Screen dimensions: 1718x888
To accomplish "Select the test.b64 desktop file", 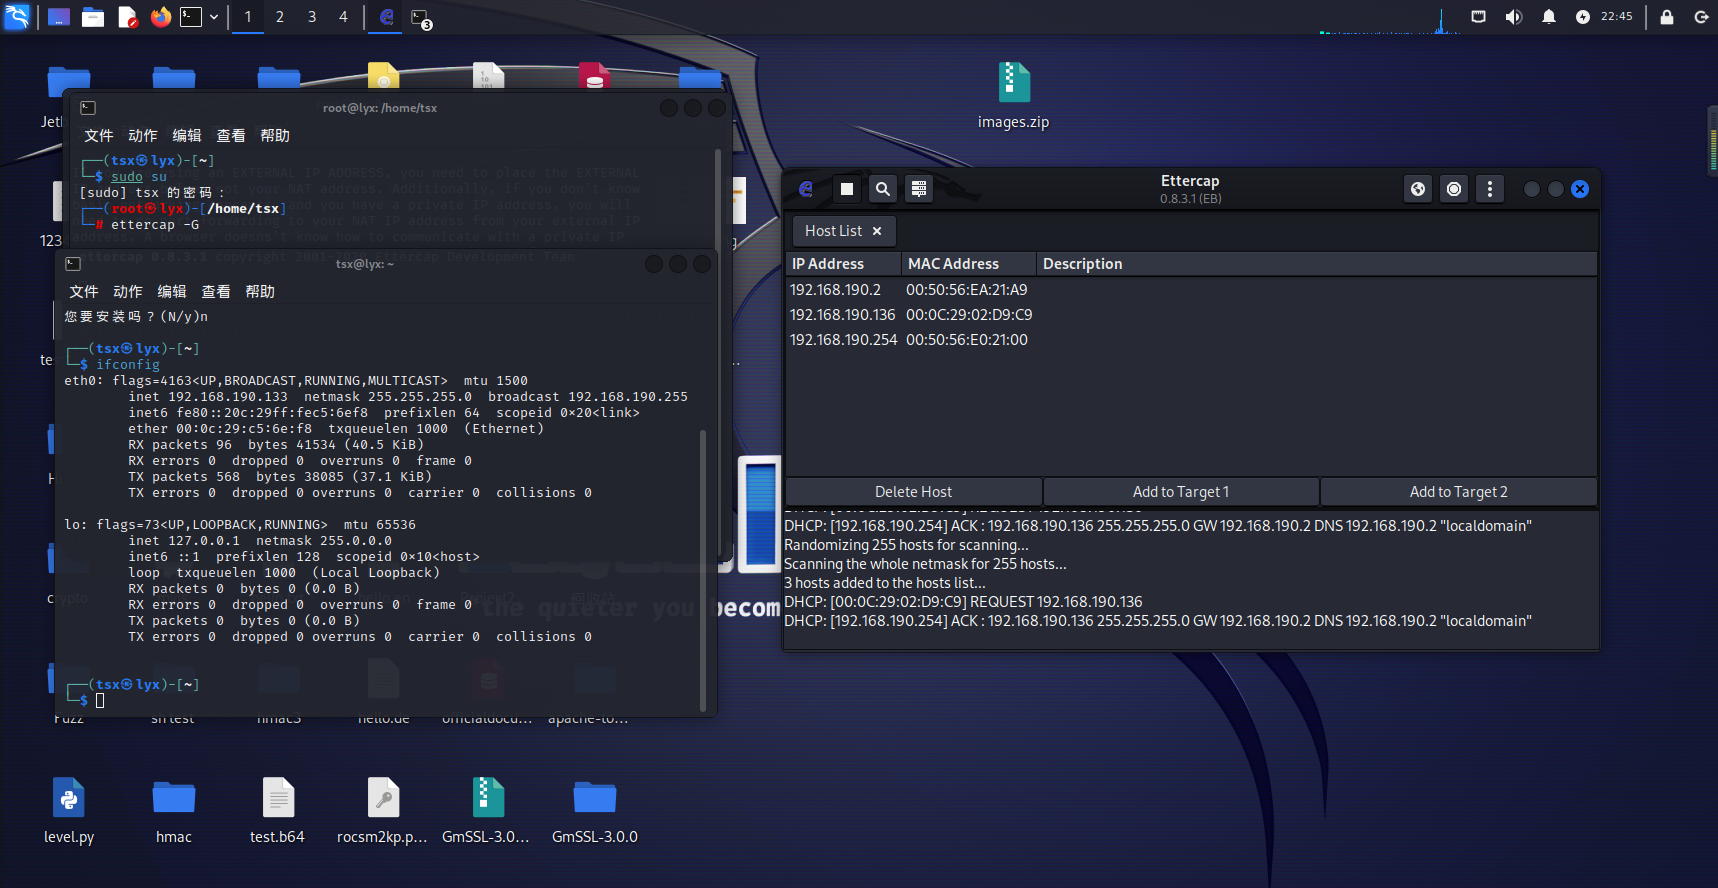I will pos(278,811).
